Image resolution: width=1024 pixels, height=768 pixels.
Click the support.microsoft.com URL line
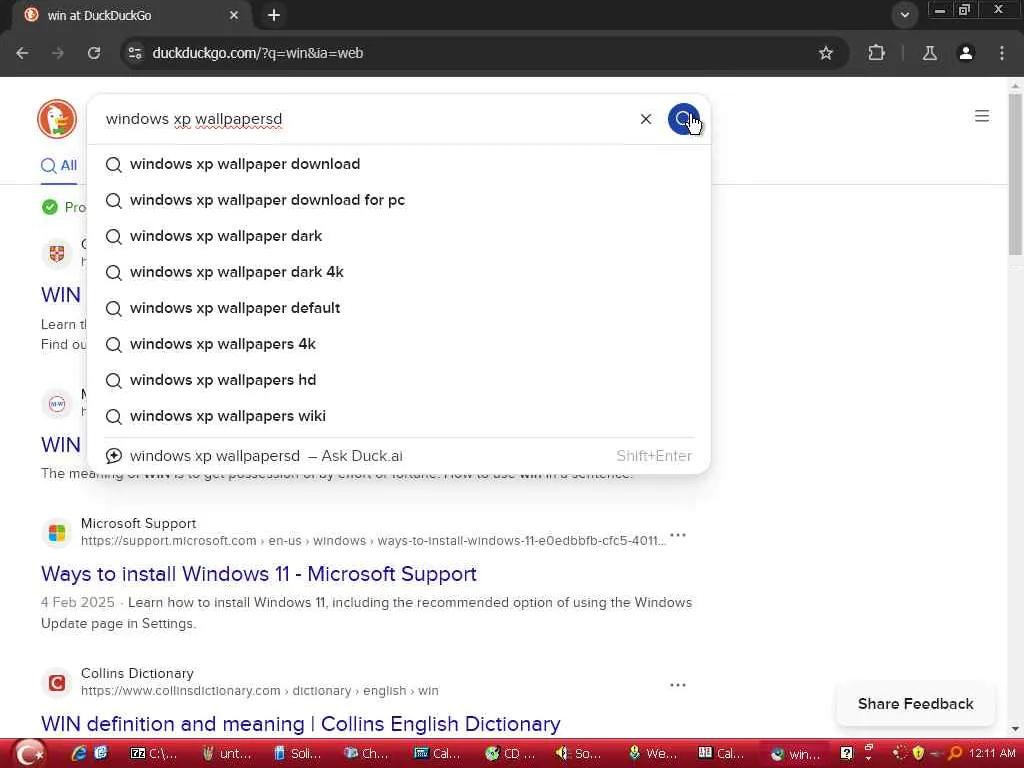(373, 541)
